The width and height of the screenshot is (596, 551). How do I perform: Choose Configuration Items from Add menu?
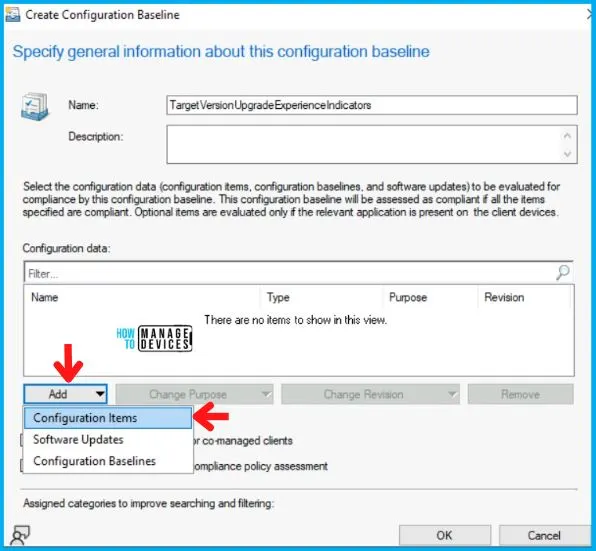coord(108,418)
